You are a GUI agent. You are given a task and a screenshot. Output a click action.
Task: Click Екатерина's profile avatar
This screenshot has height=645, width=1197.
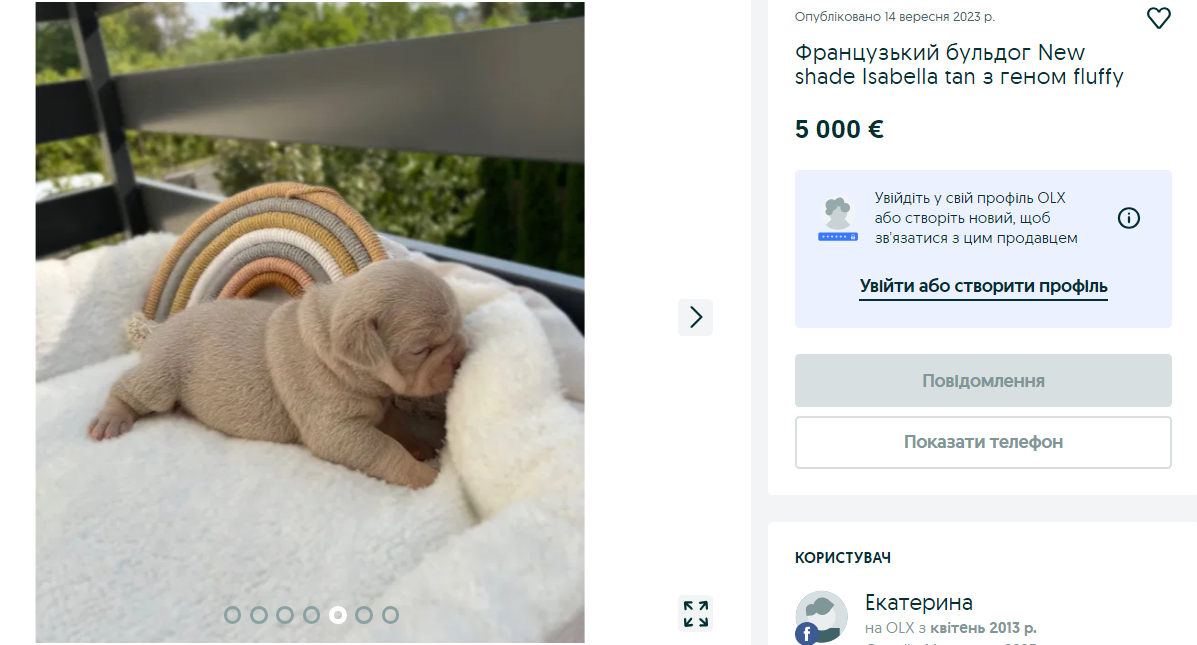click(x=824, y=614)
